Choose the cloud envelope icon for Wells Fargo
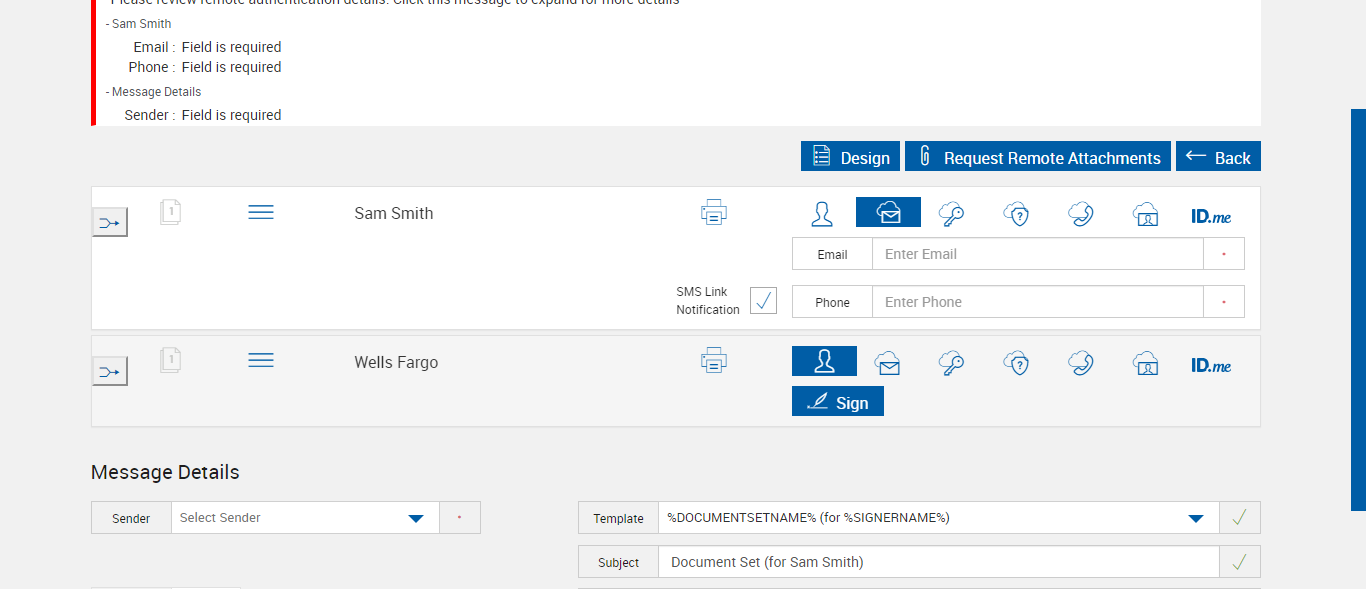This screenshot has height=589, width=1366. coord(887,363)
